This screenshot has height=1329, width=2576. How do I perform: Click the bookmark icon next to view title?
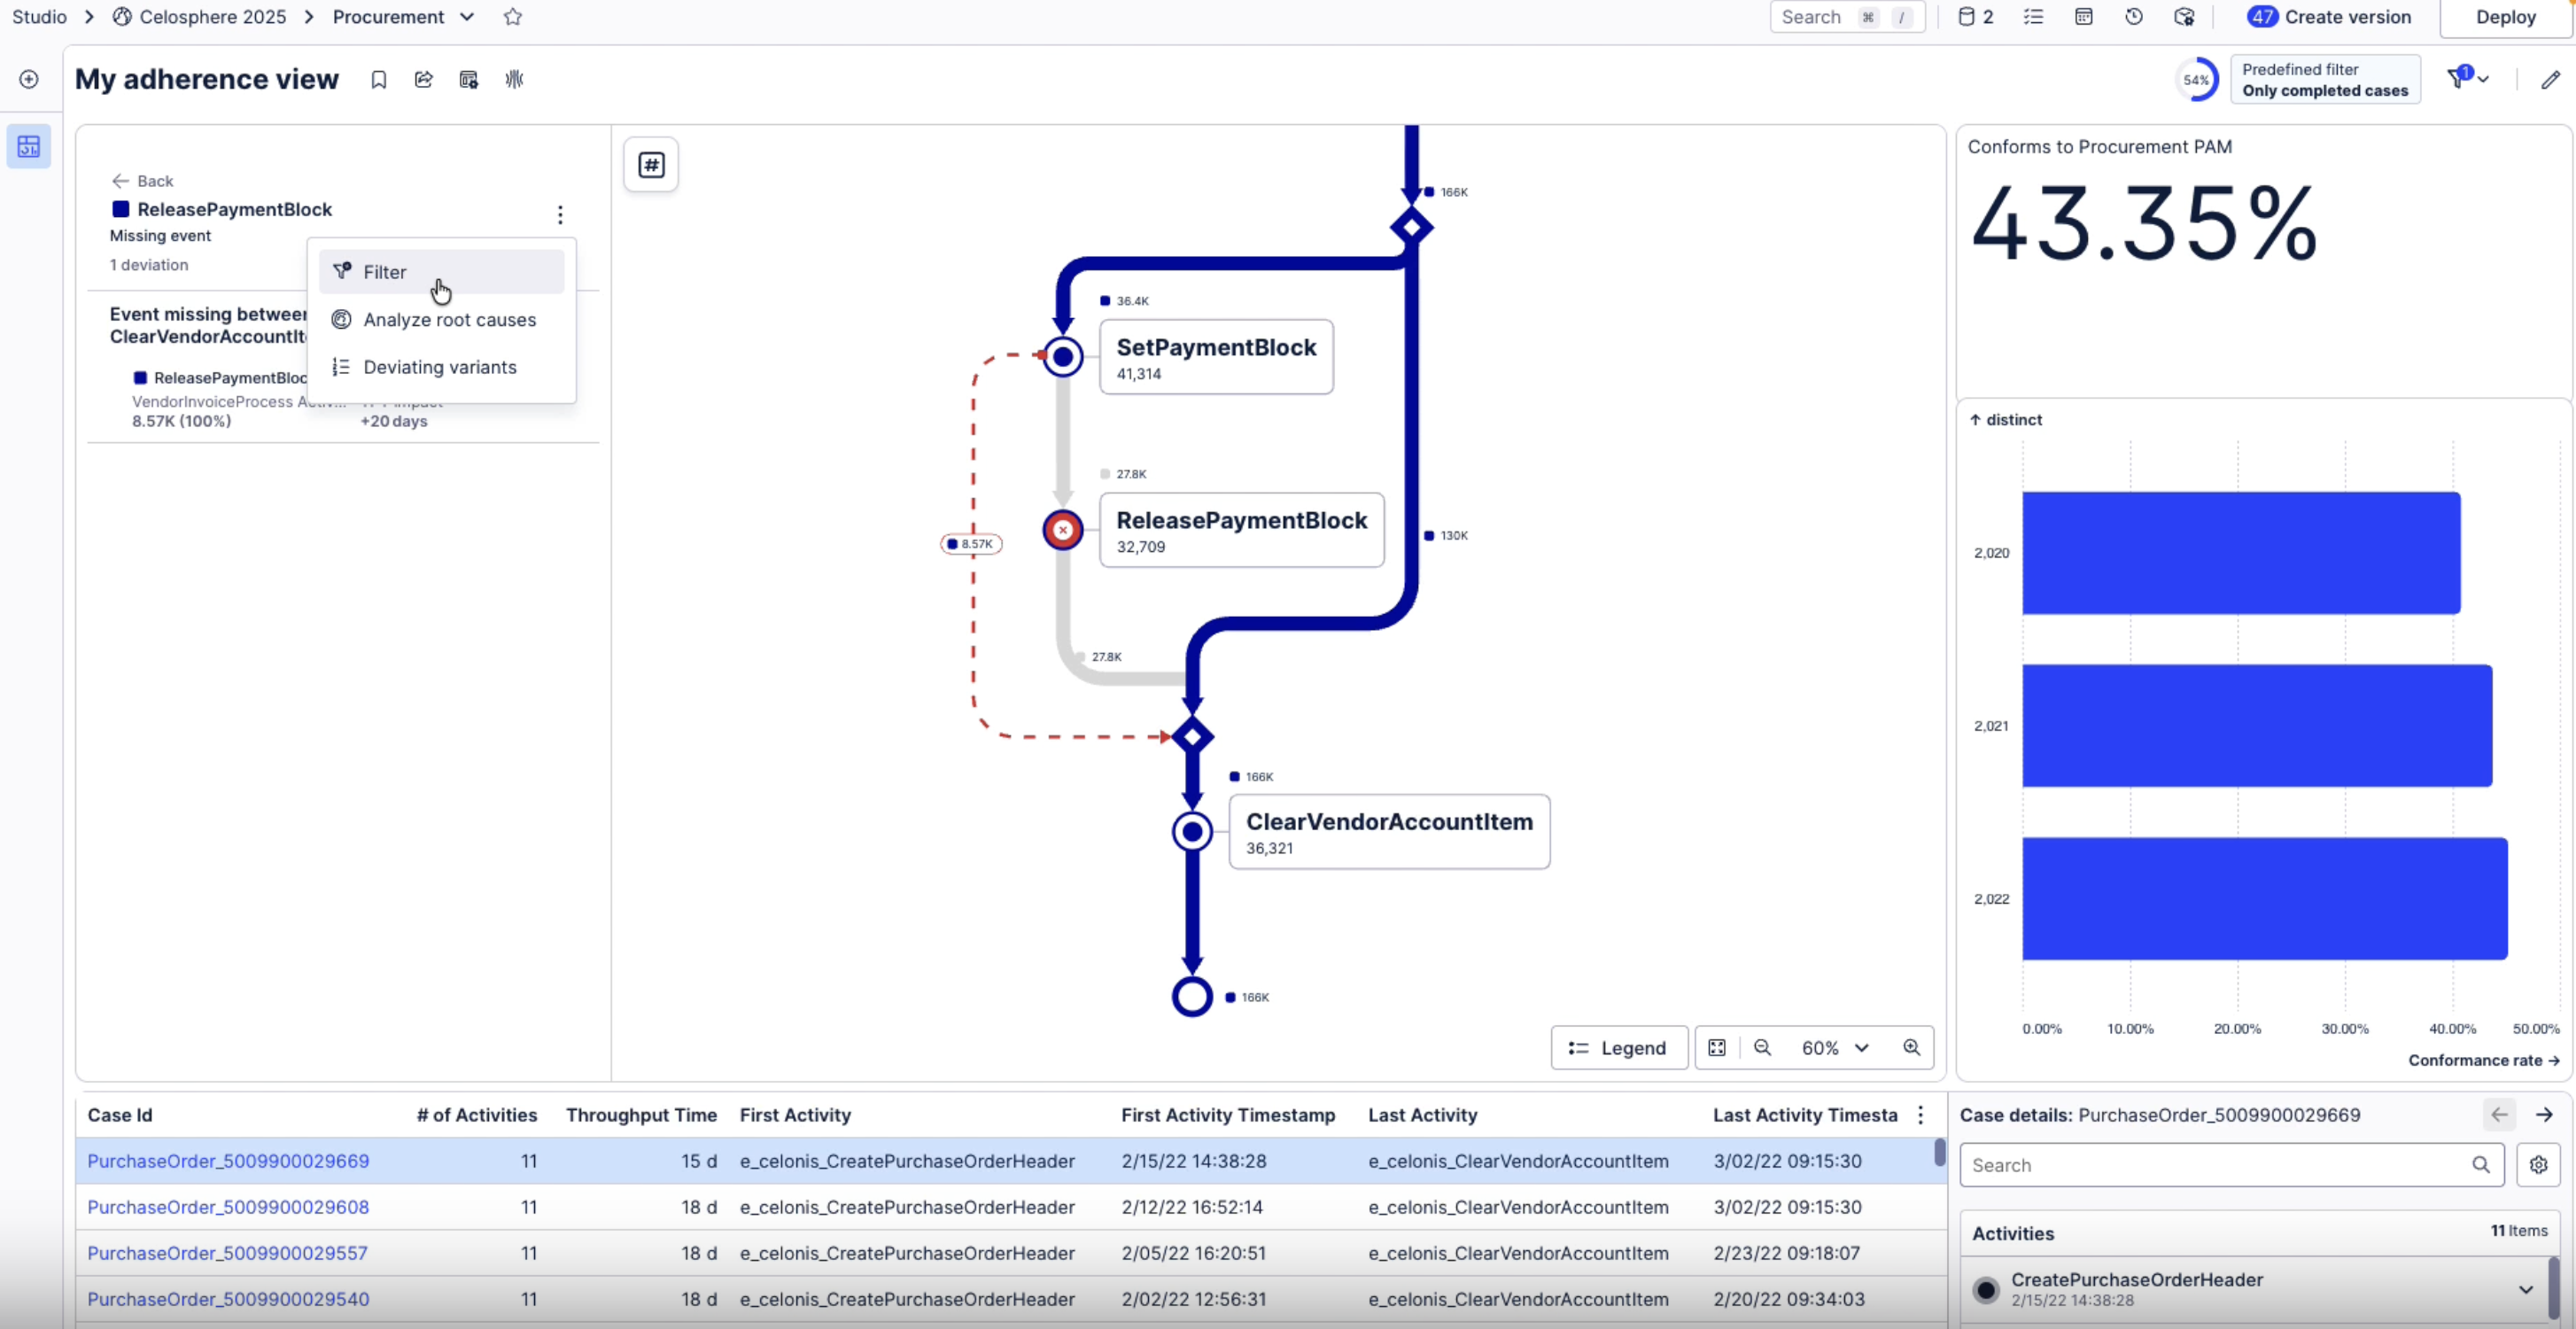tap(378, 80)
